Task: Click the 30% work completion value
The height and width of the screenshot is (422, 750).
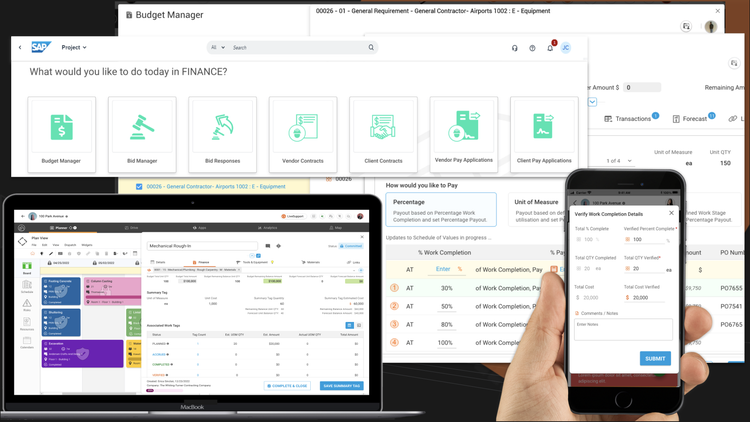Action: [x=446, y=288]
